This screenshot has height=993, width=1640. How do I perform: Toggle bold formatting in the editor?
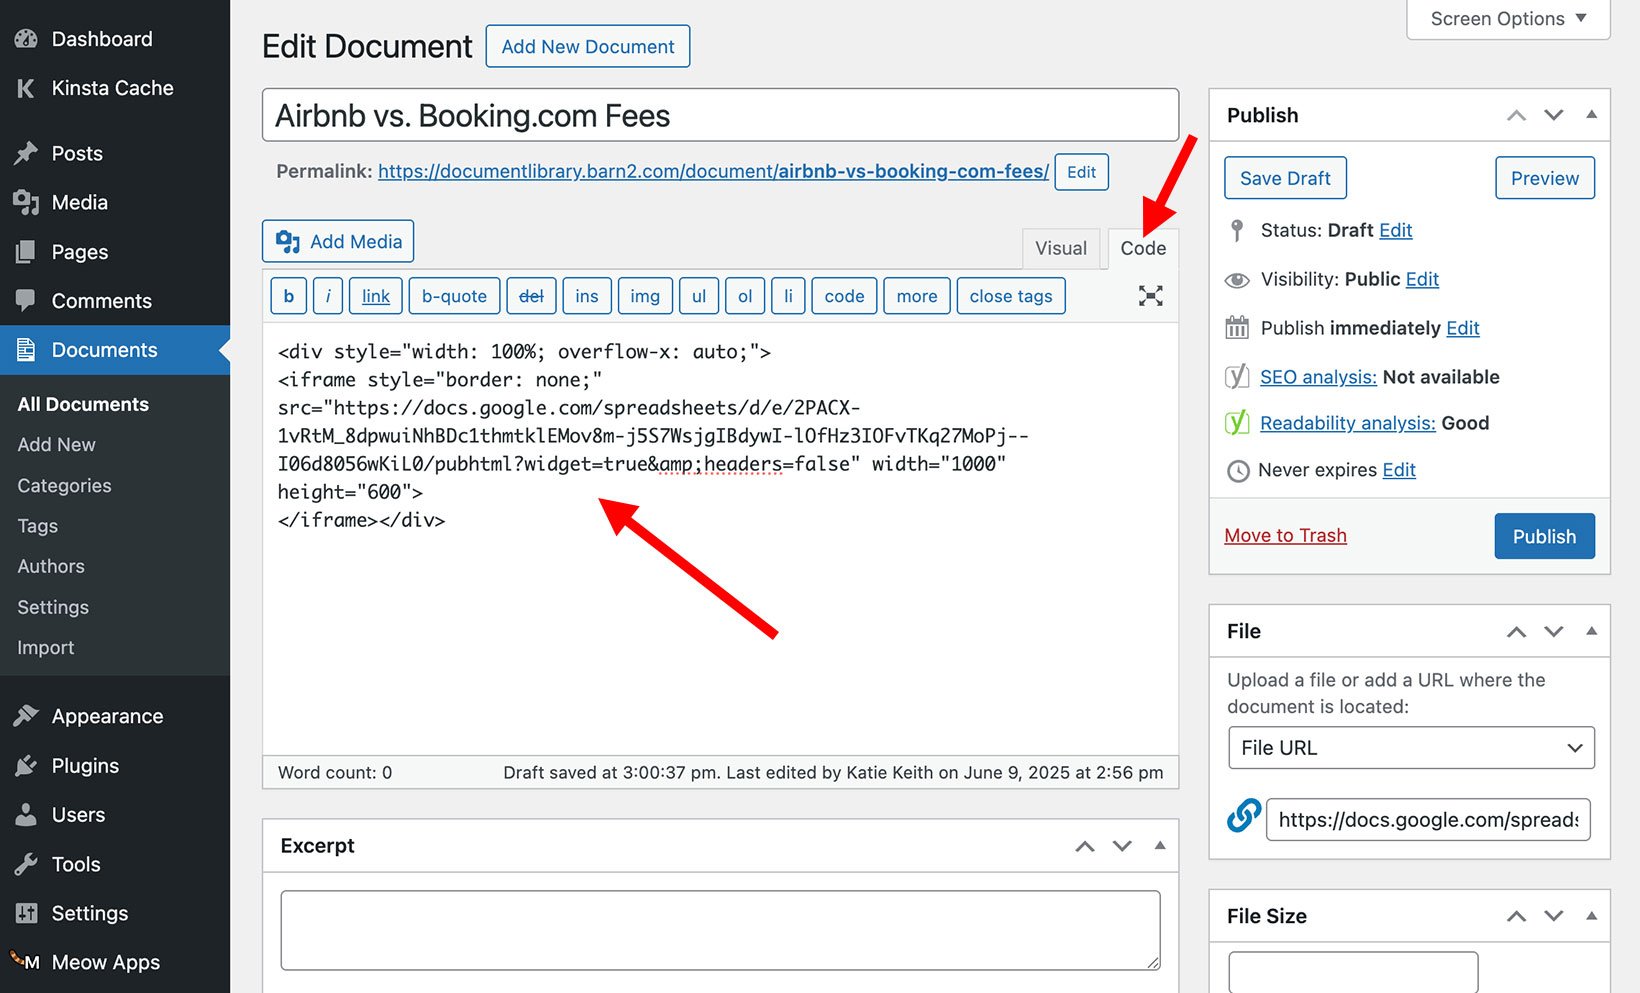point(288,295)
